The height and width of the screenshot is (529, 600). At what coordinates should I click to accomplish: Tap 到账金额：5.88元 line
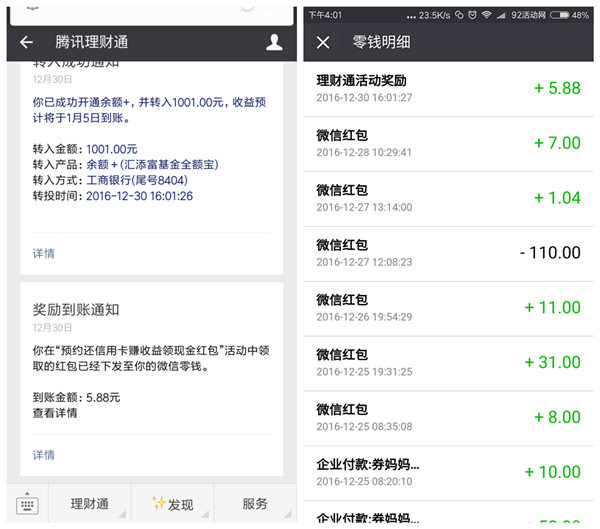pyautogui.click(x=76, y=397)
